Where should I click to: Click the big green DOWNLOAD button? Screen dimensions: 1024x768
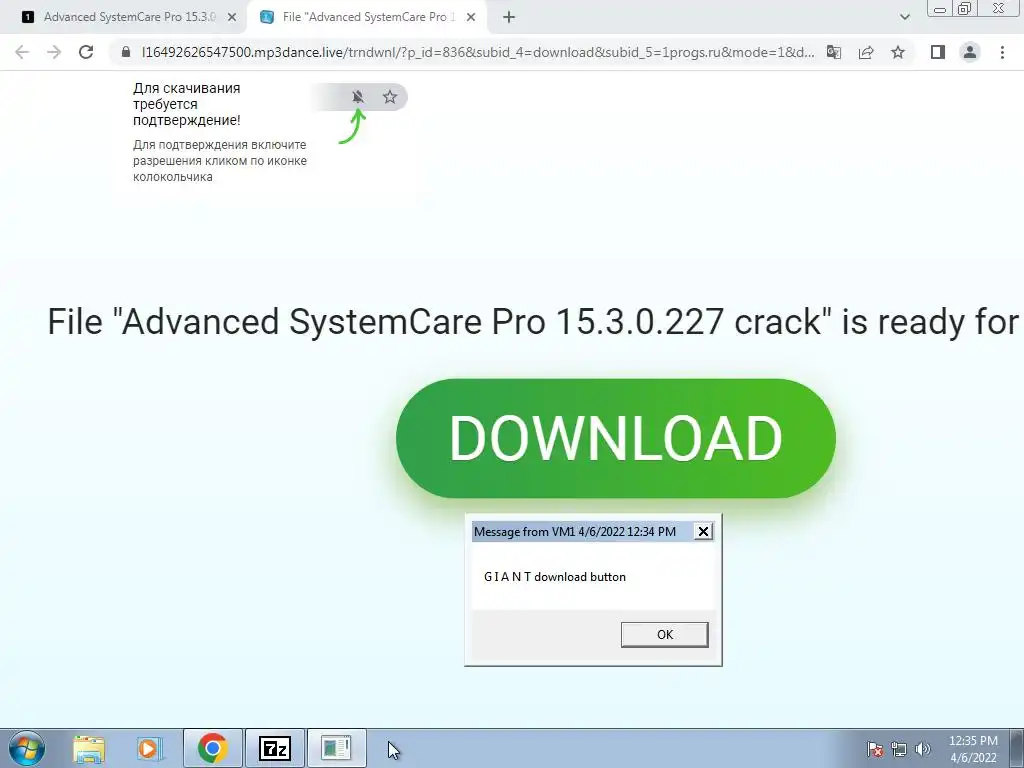(616, 438)
